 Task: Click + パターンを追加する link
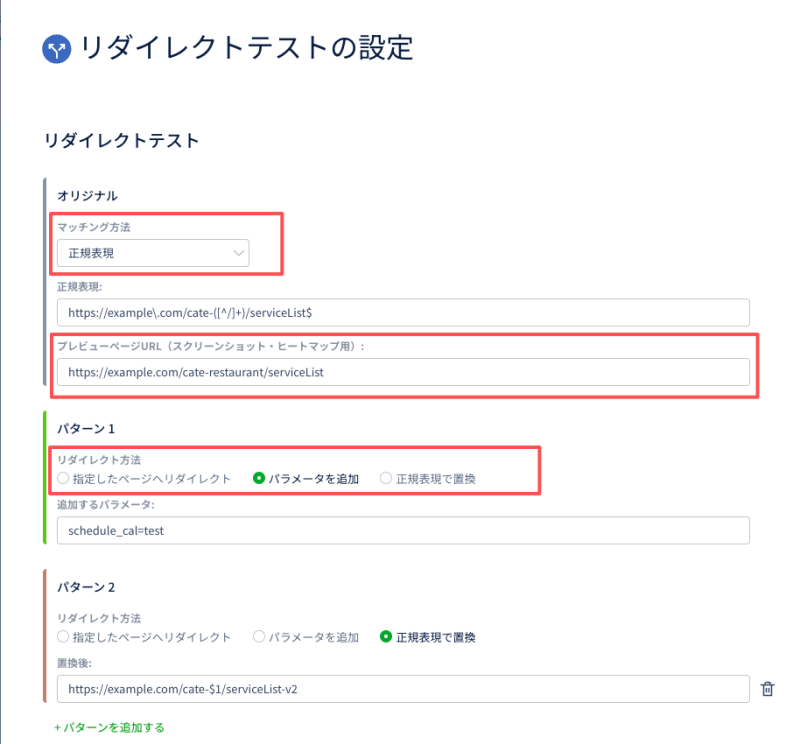[109, 727]
